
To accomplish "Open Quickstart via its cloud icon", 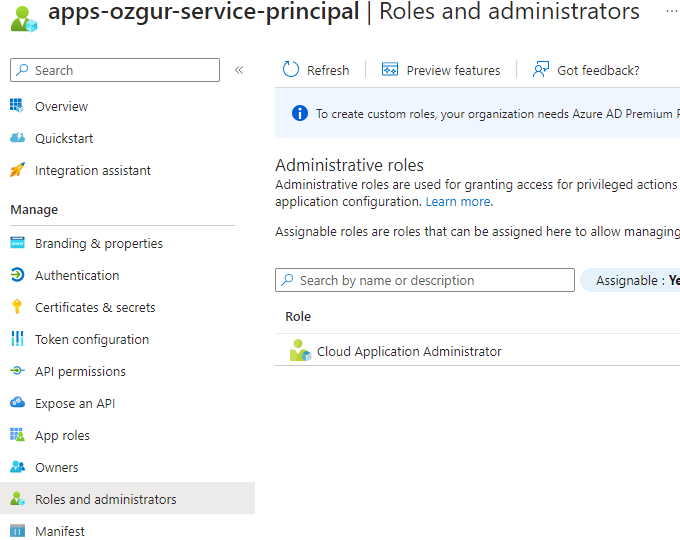I will (x=17, y=138).
